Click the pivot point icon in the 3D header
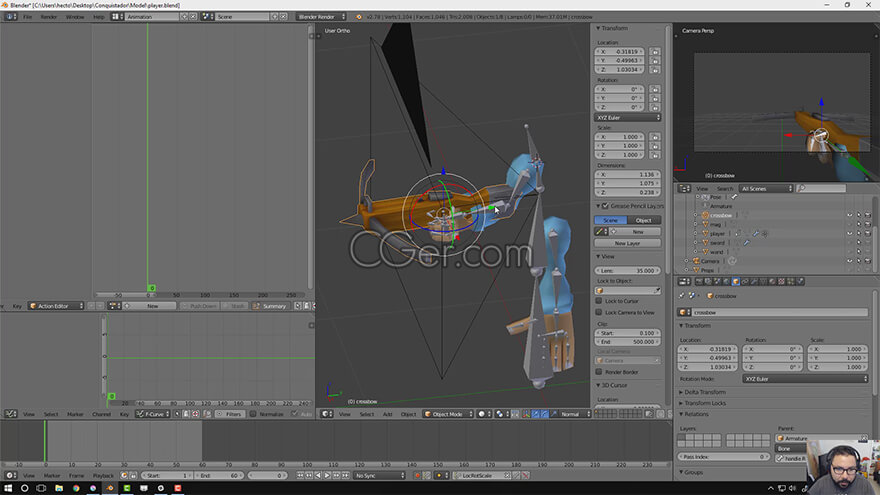Viewport: 880px width, 495px height. pyautogui.click(x=501, y=414)
